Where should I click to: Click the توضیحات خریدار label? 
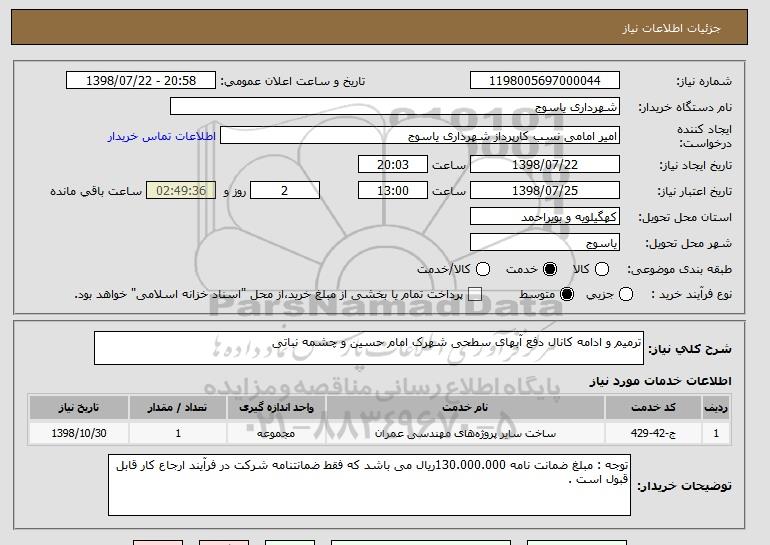click(x=684, y=486)
